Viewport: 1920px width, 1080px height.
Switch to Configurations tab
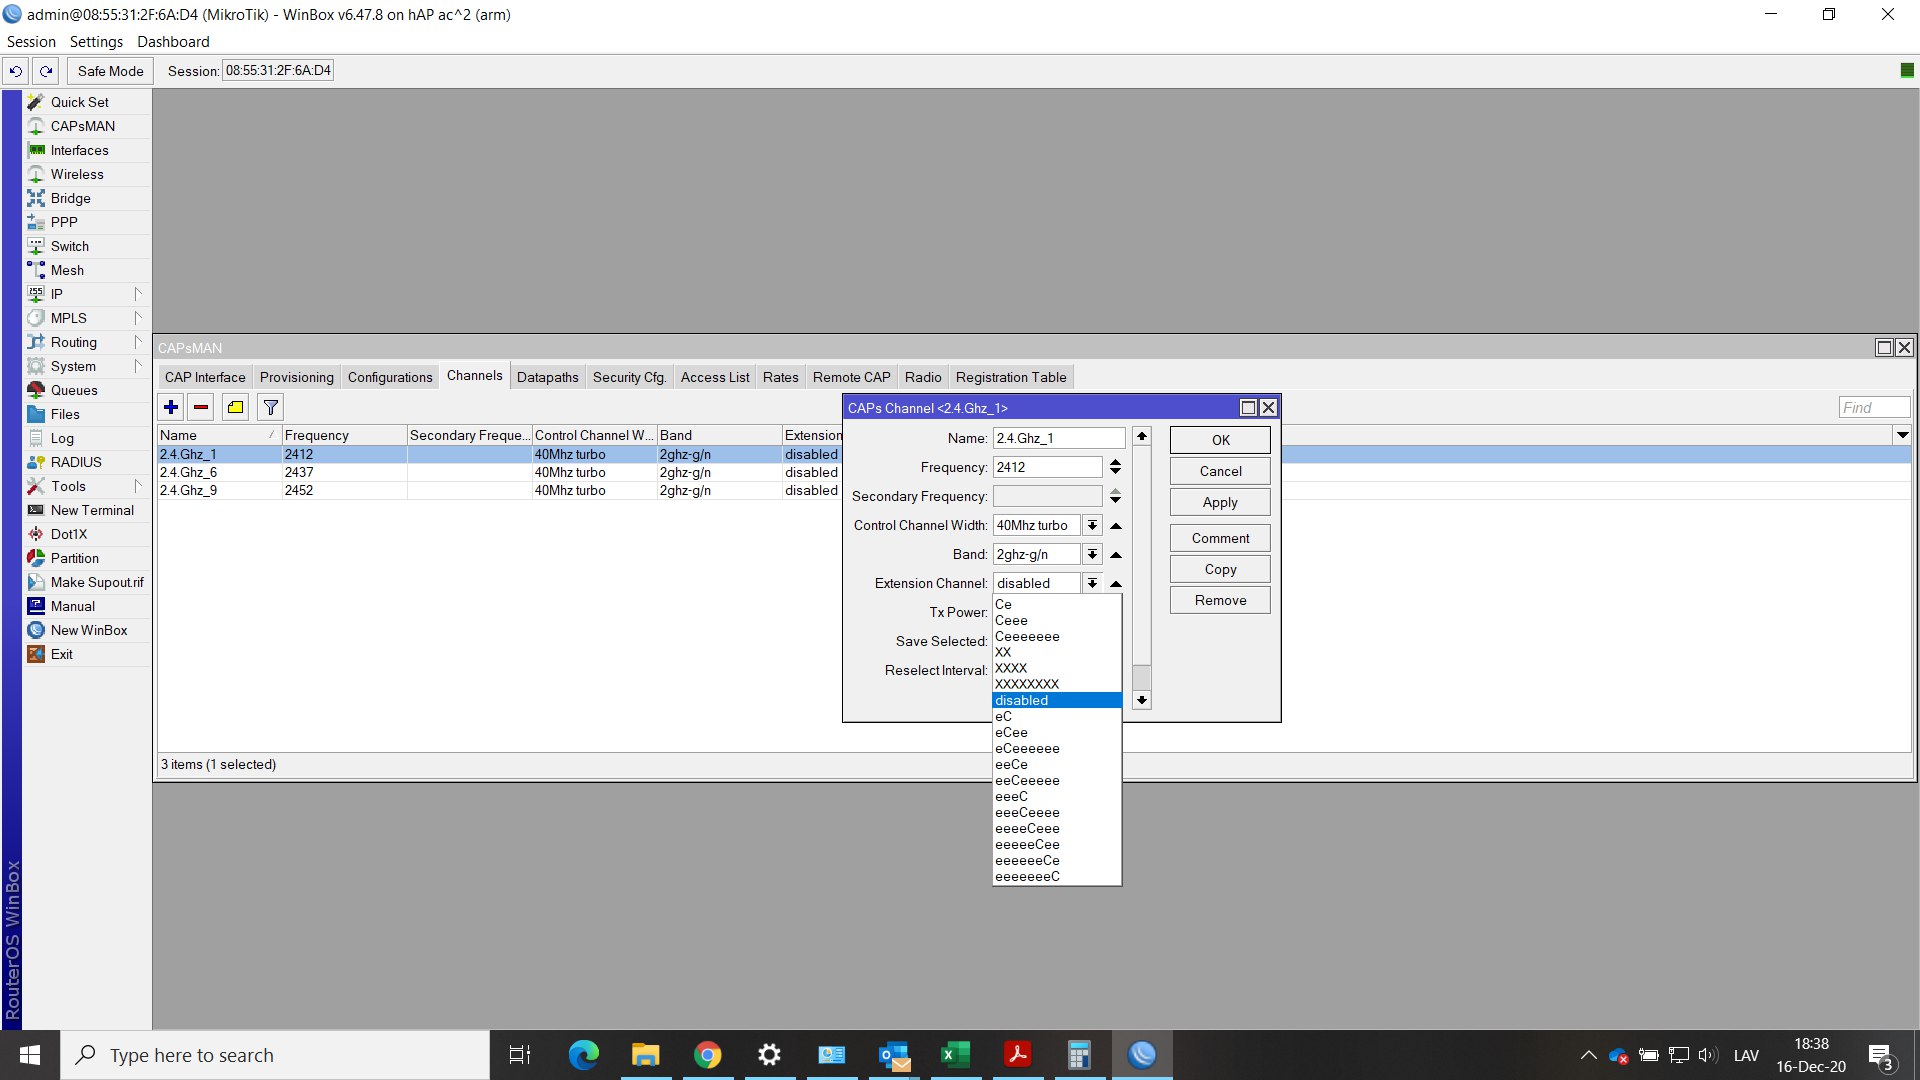coord(390,377)
